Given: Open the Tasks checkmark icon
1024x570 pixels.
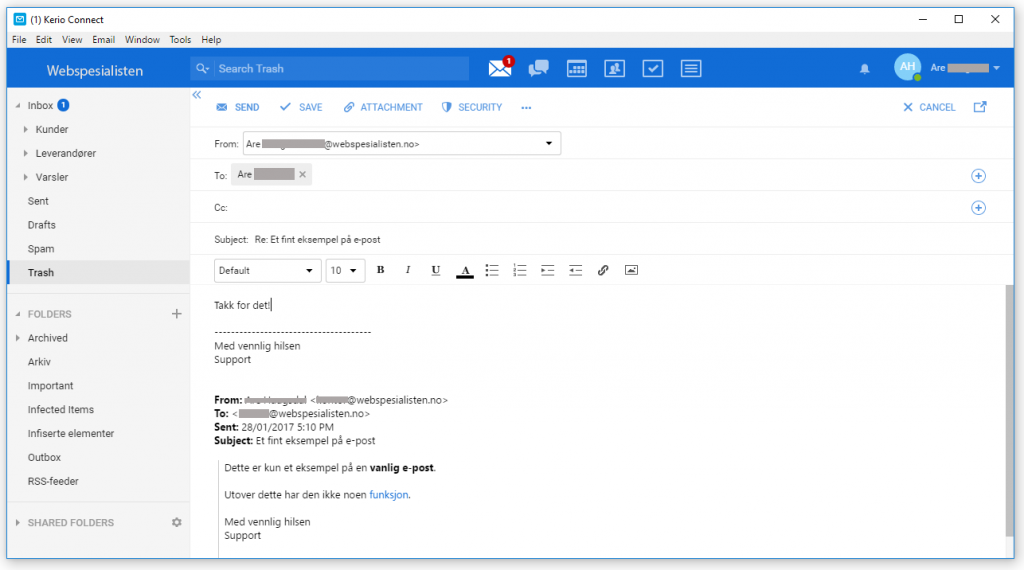Looking at the screenshot, I should [652, 68].
